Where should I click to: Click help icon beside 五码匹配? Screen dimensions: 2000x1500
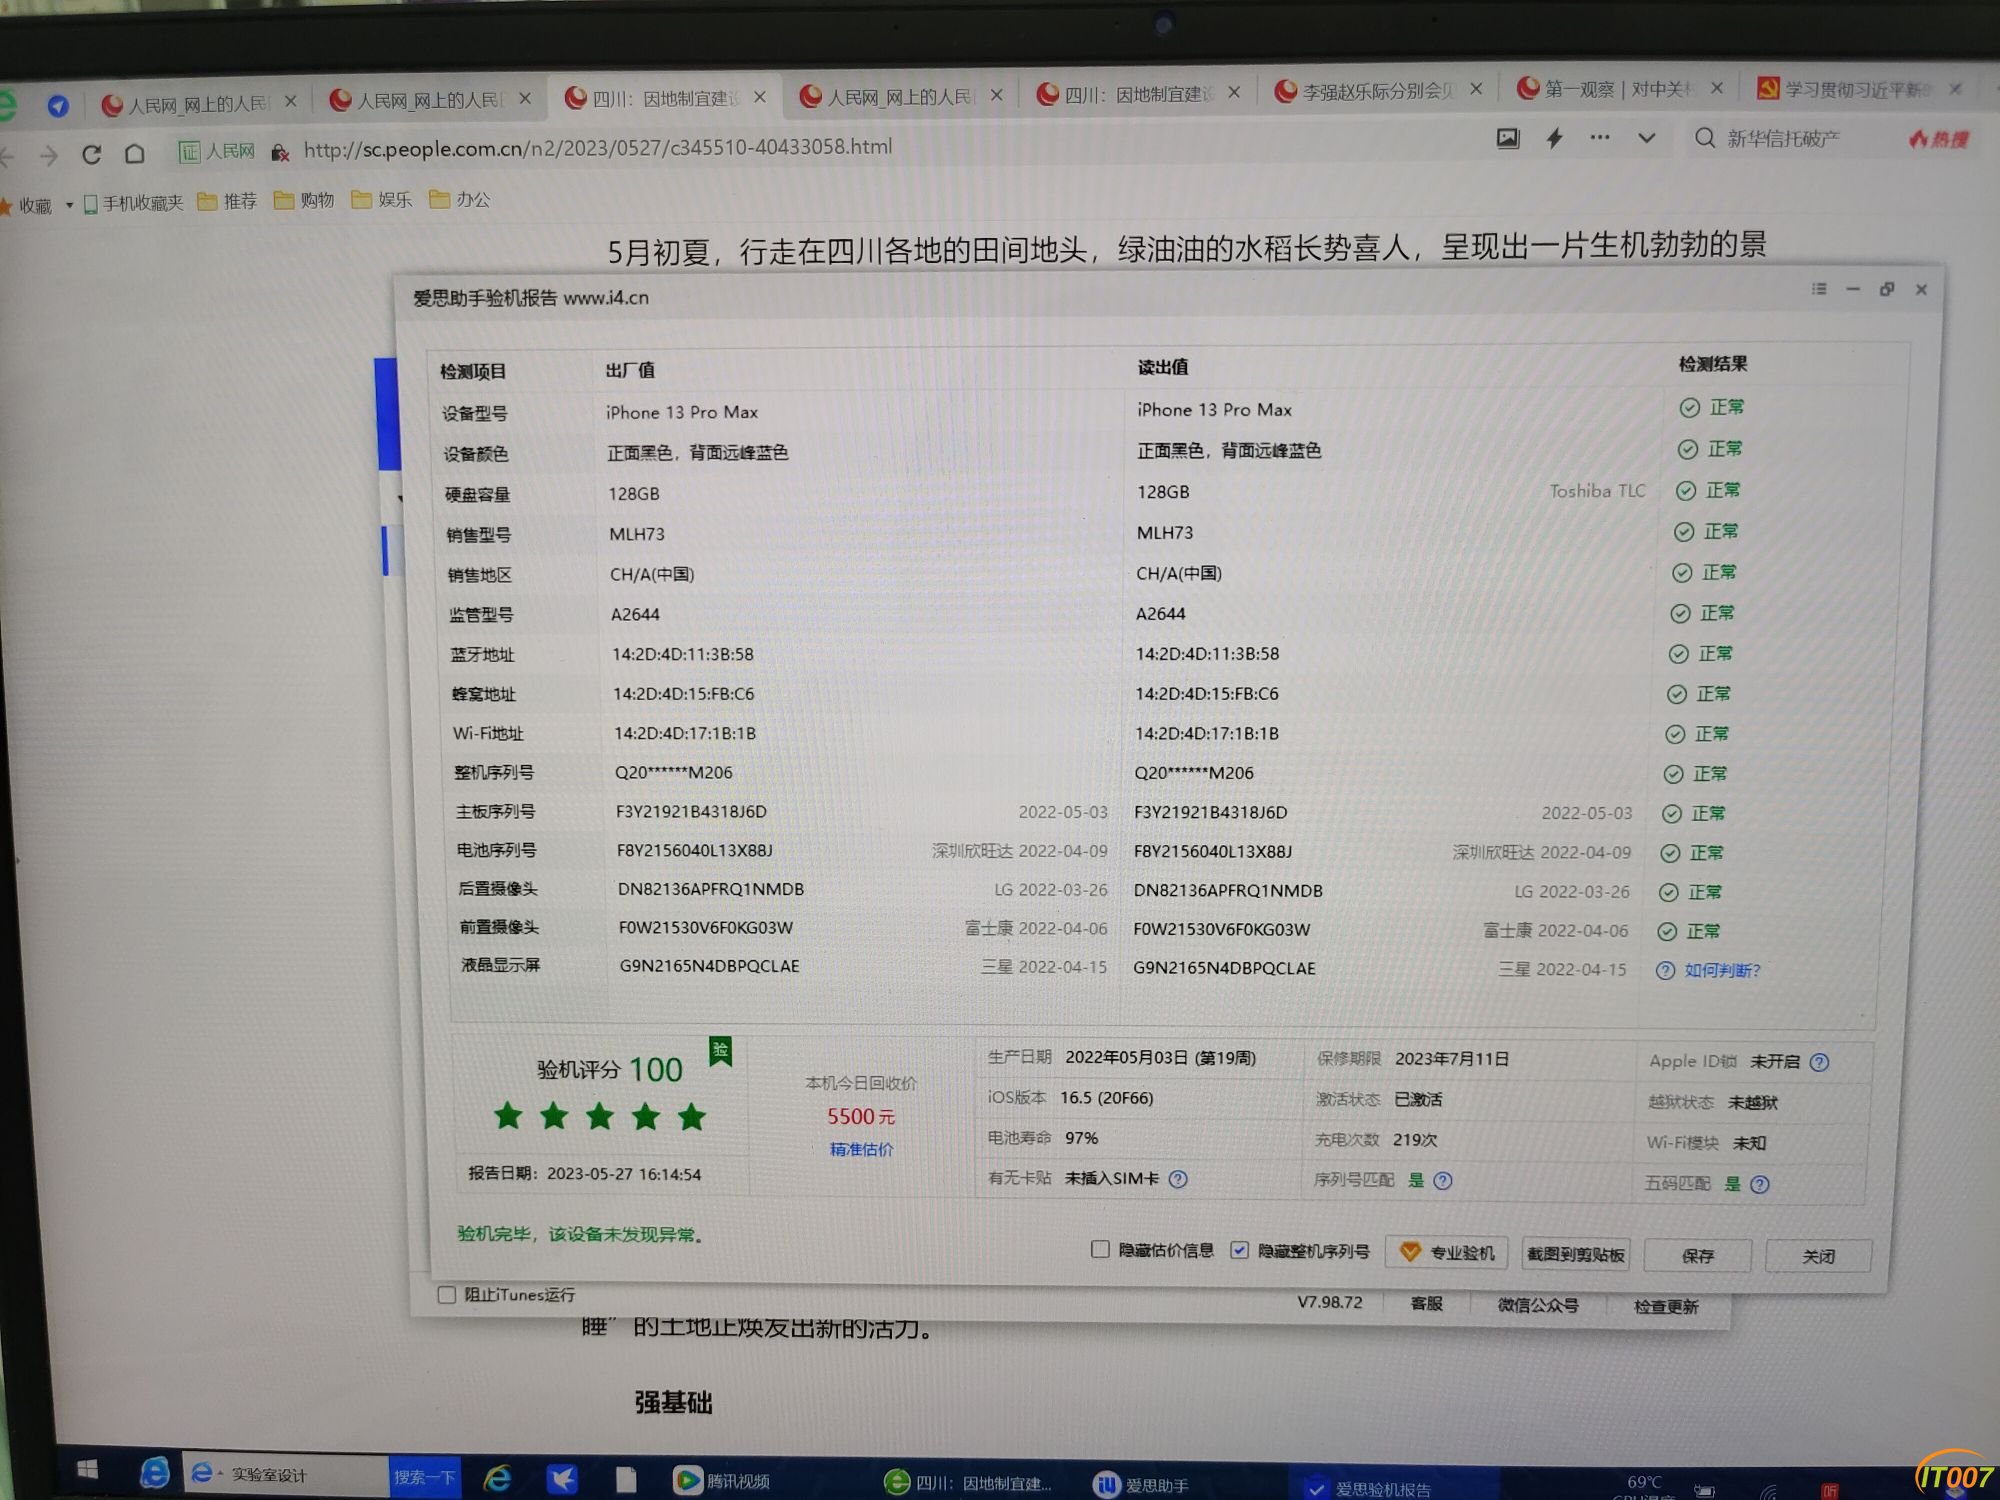[1760, 1184]
